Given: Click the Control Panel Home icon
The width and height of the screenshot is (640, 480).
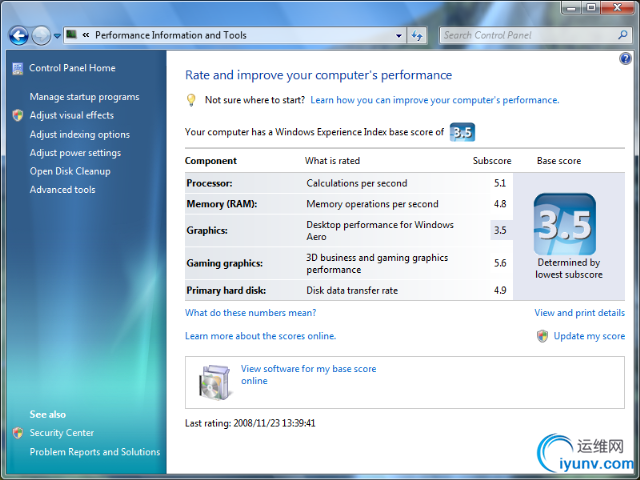Looking at the screenshot, I should point(18,69).
